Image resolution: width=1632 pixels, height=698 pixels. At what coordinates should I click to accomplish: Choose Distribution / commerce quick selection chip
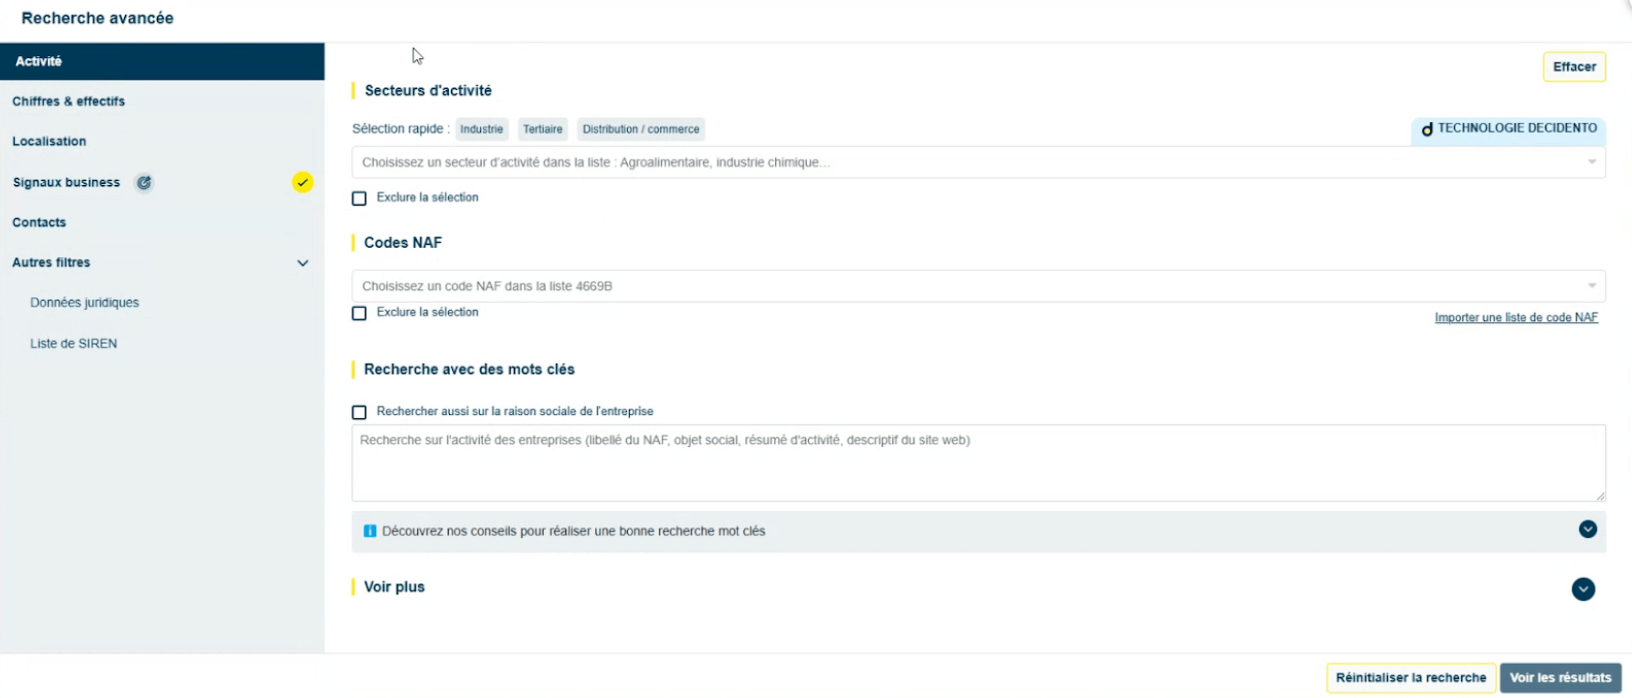[x=641, y=129]
